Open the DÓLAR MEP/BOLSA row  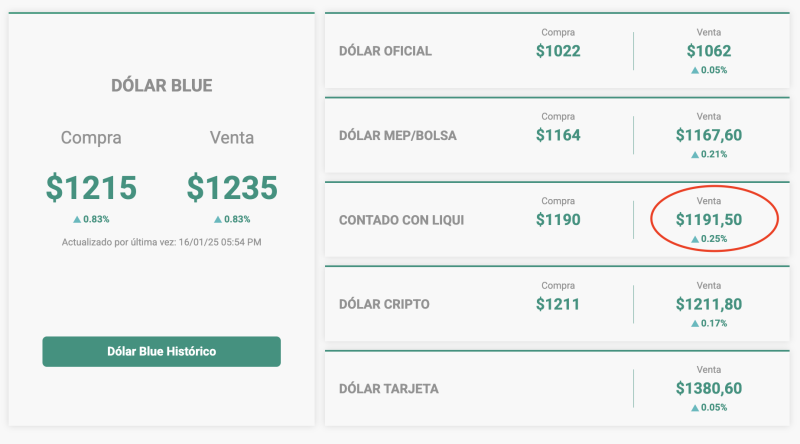coord(398,135)
